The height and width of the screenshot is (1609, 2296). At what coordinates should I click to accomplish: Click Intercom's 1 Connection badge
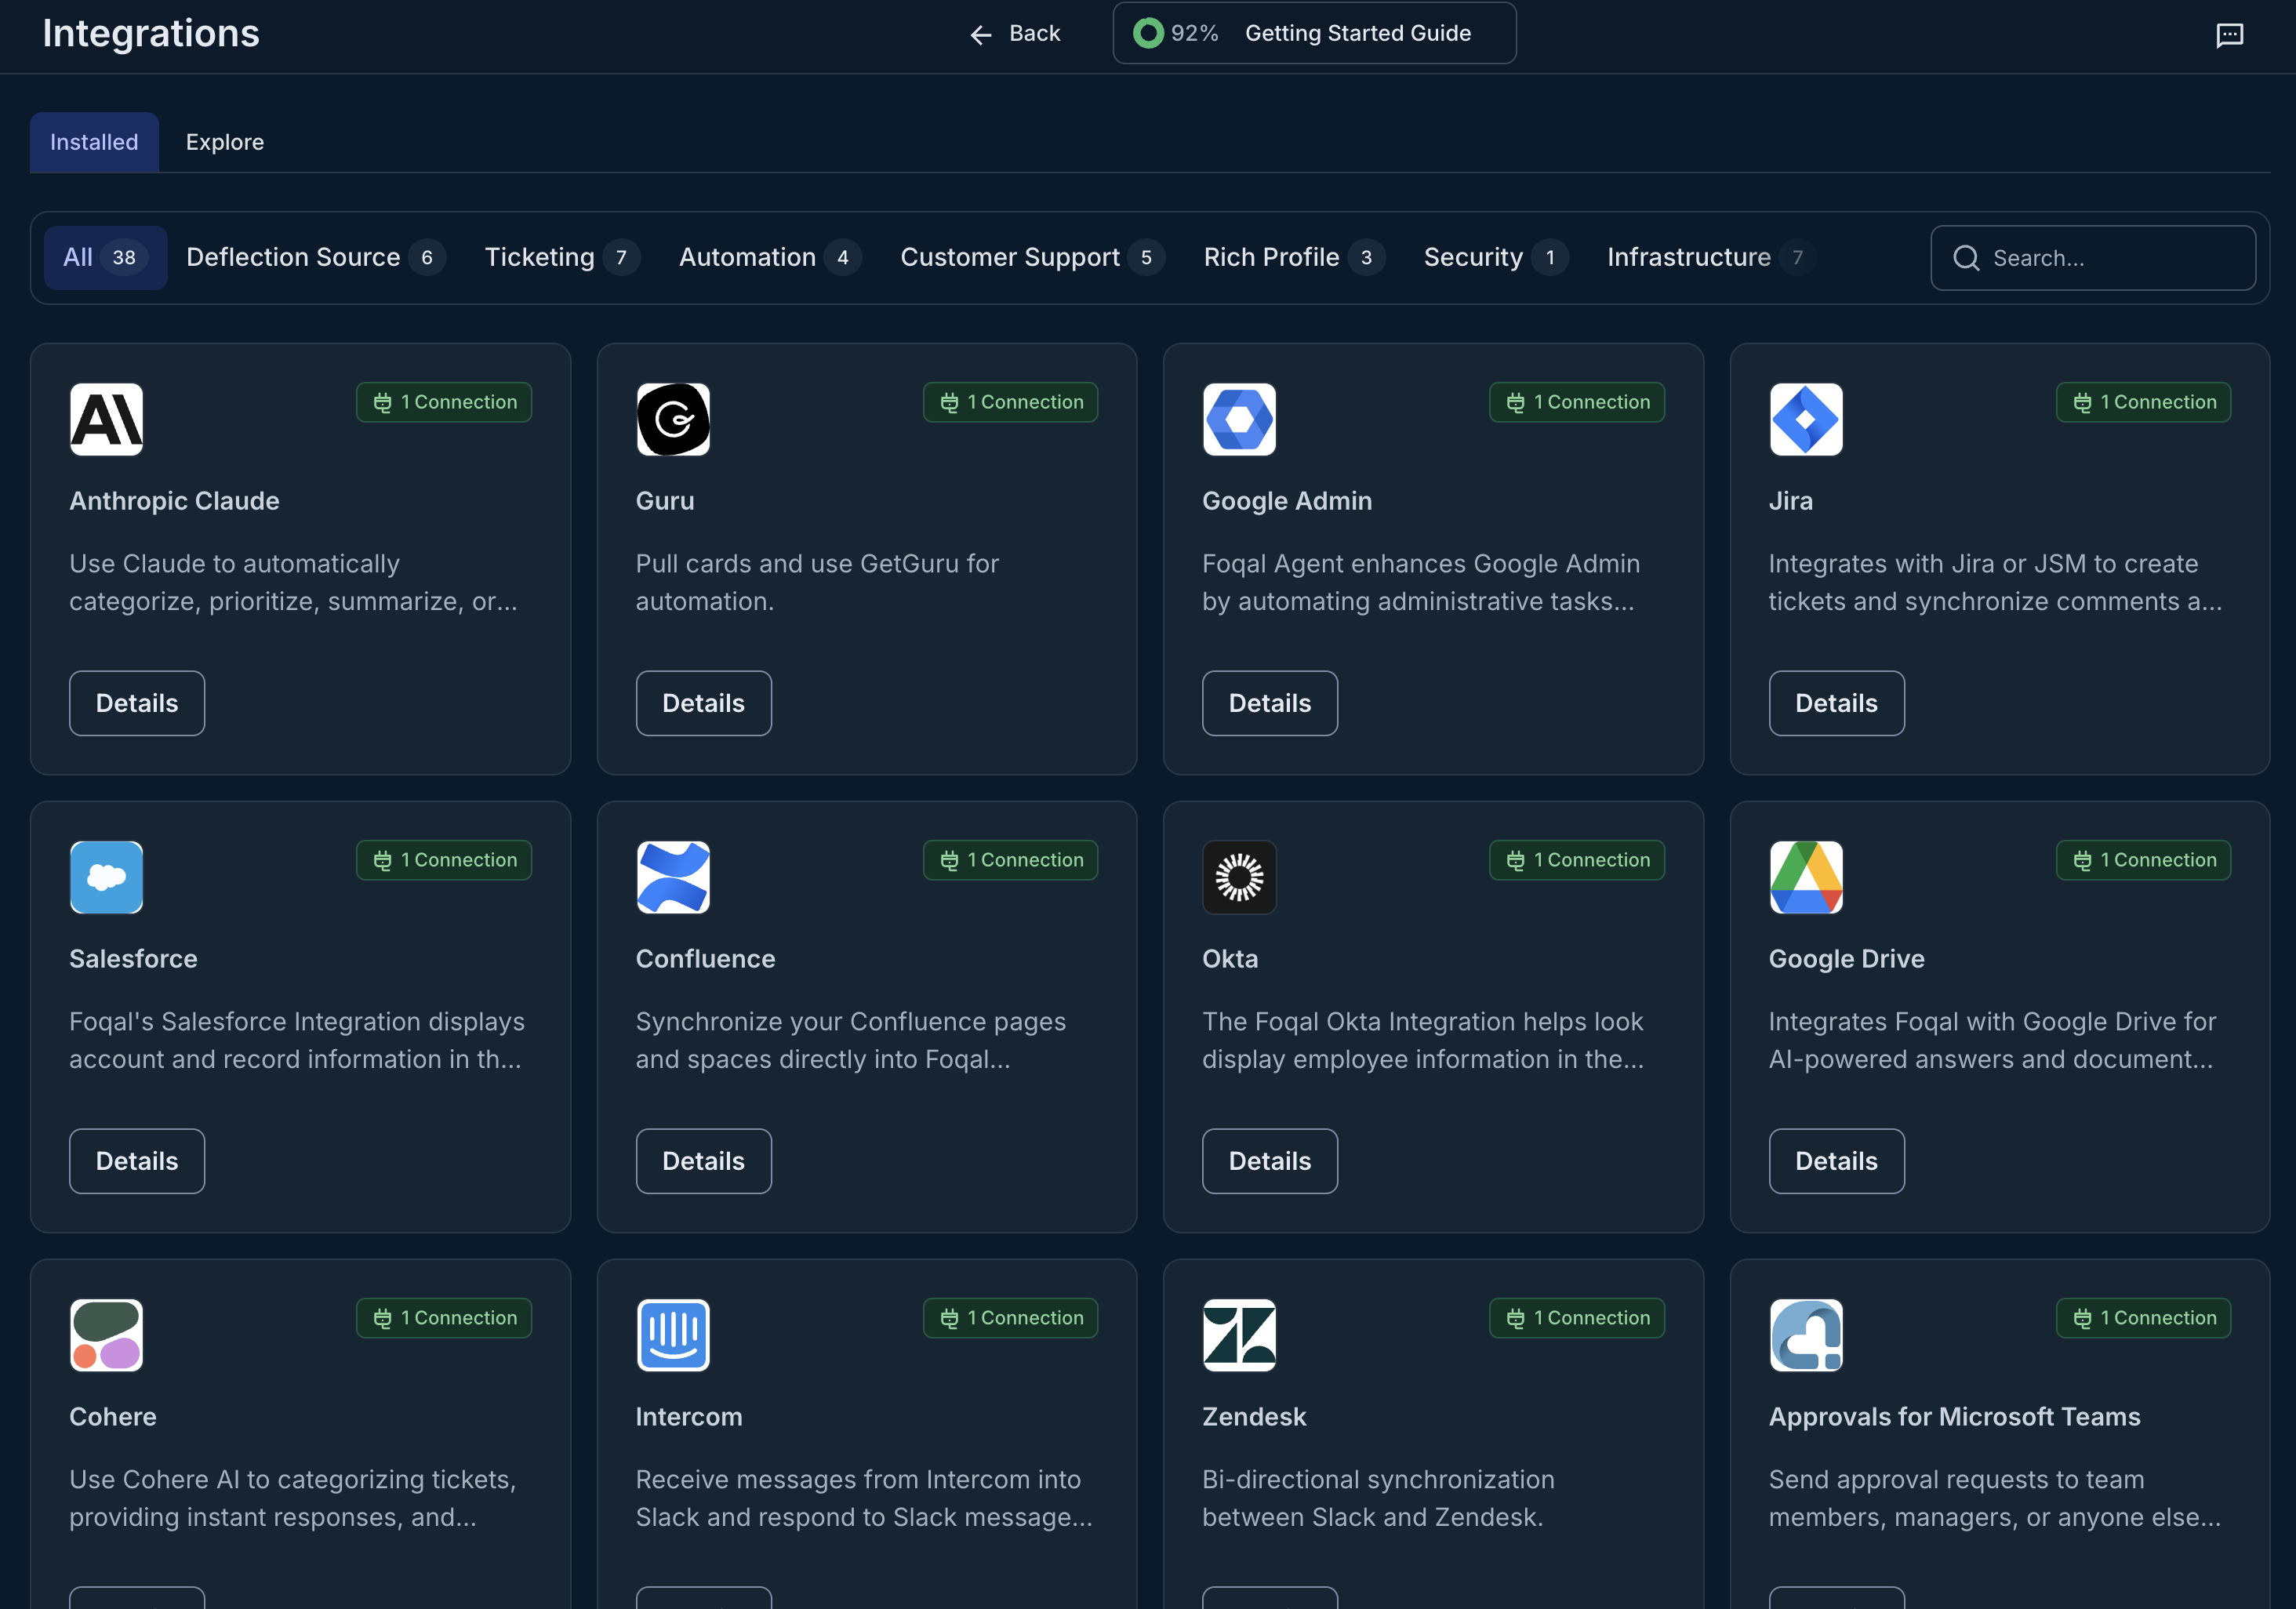pyautogui.click(x=1010, y=1318)
